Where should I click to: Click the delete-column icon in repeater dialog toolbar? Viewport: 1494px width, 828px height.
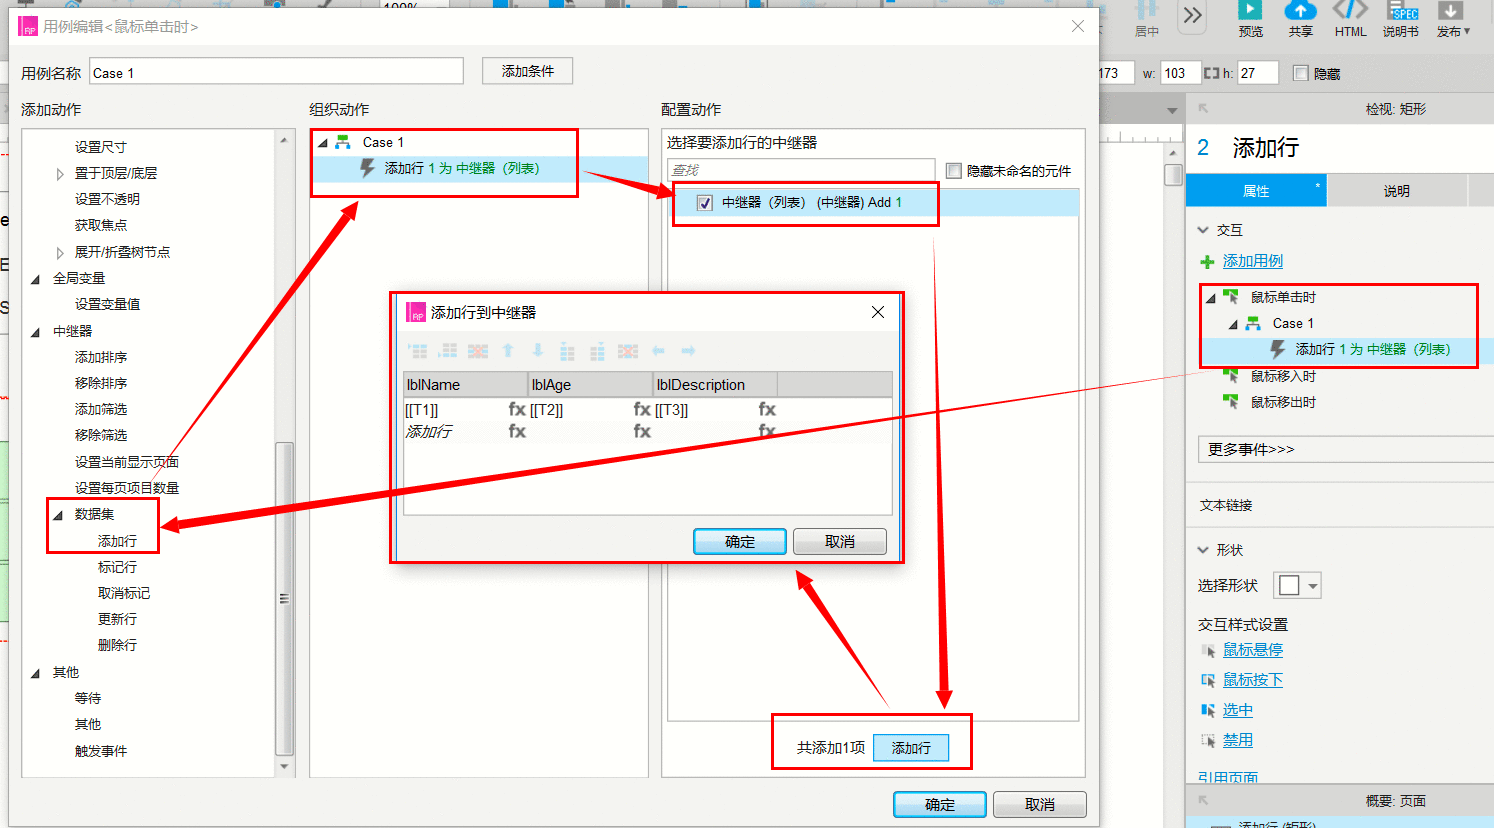click(x=628, y=351)
